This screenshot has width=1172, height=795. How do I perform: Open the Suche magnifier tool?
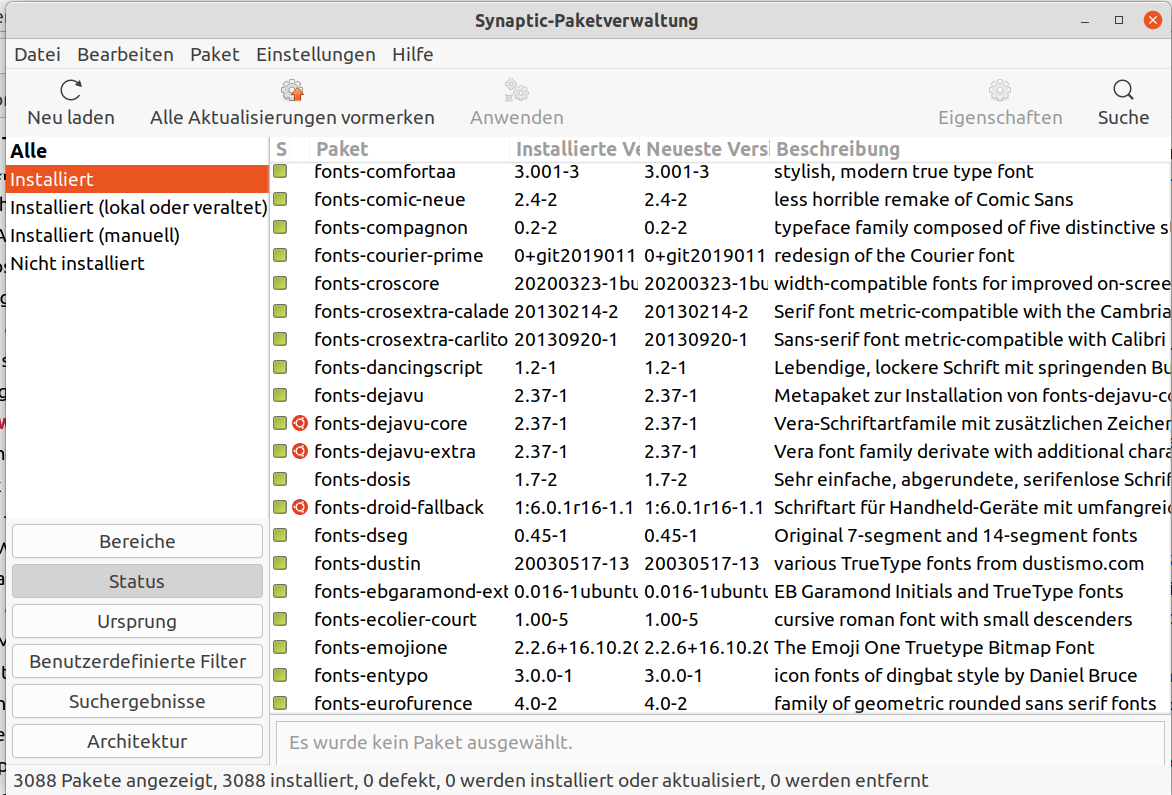[1123, 91]
